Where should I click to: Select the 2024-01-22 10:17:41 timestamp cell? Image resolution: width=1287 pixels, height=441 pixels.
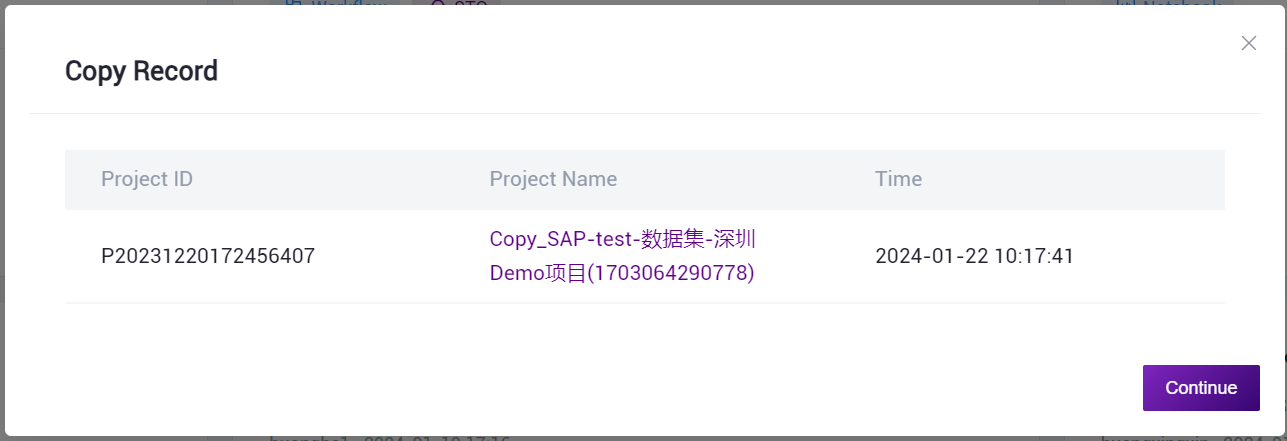point(974,256)
